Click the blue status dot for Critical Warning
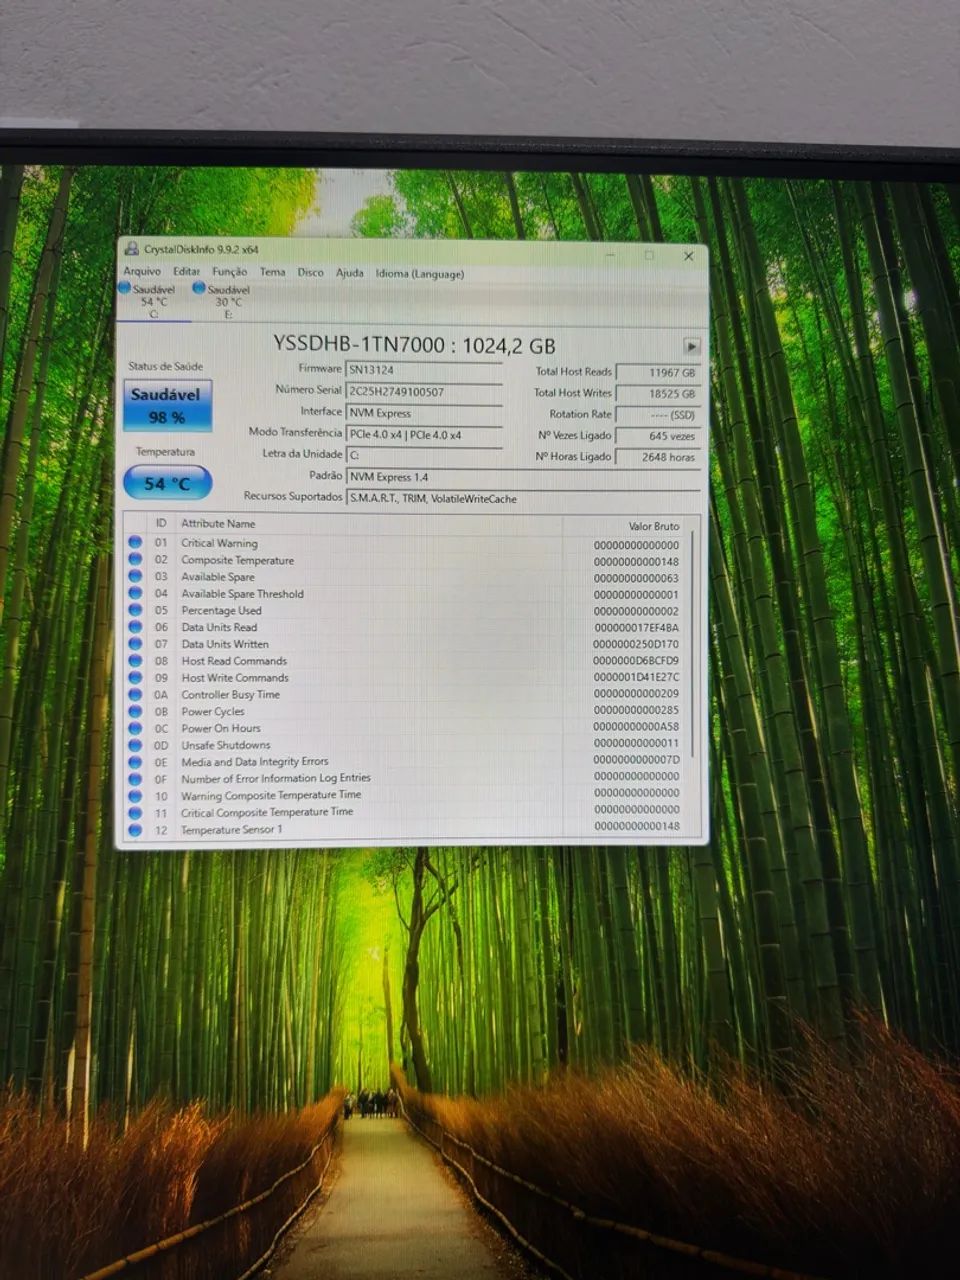Screen dimensions: 960x1280 point(135,542)
